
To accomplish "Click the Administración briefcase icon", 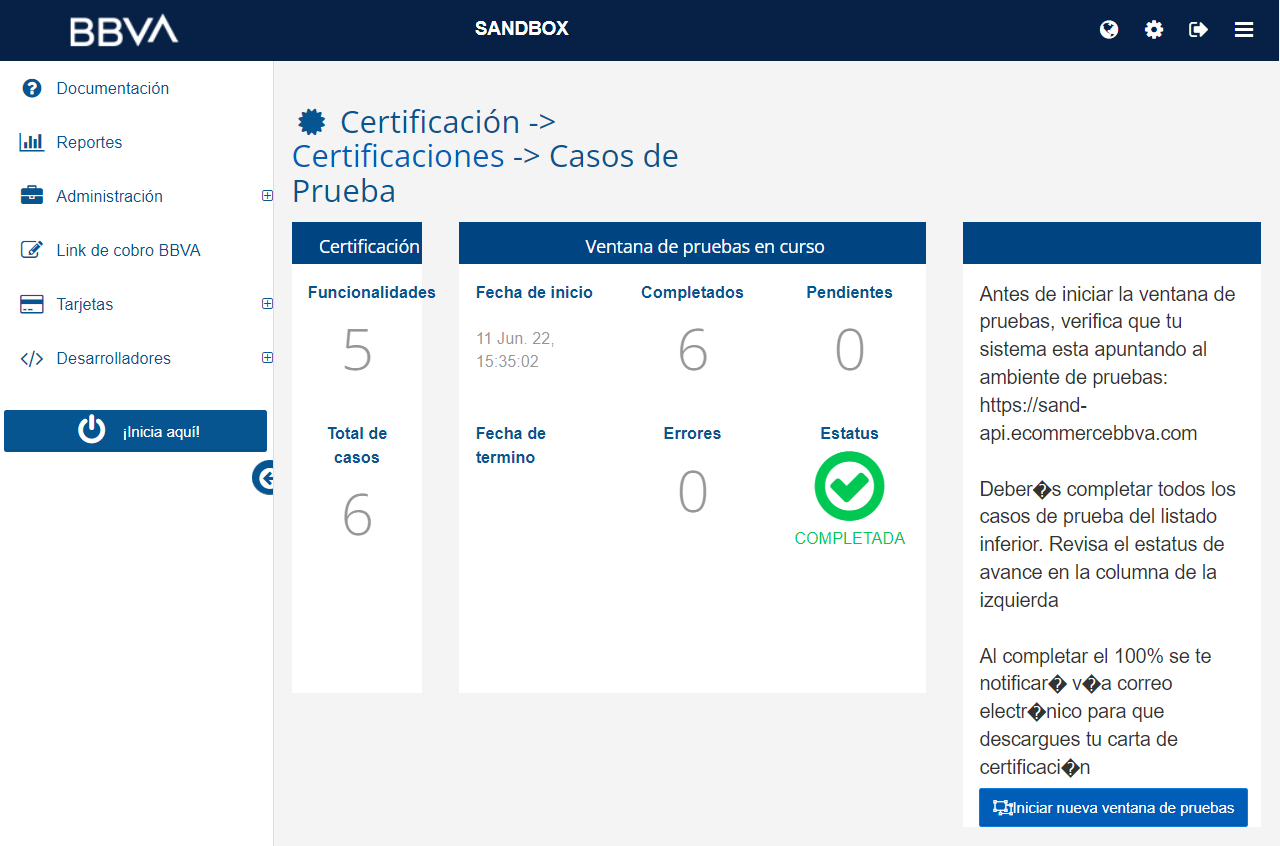I will pyautogui.click(x=32, y=196).
